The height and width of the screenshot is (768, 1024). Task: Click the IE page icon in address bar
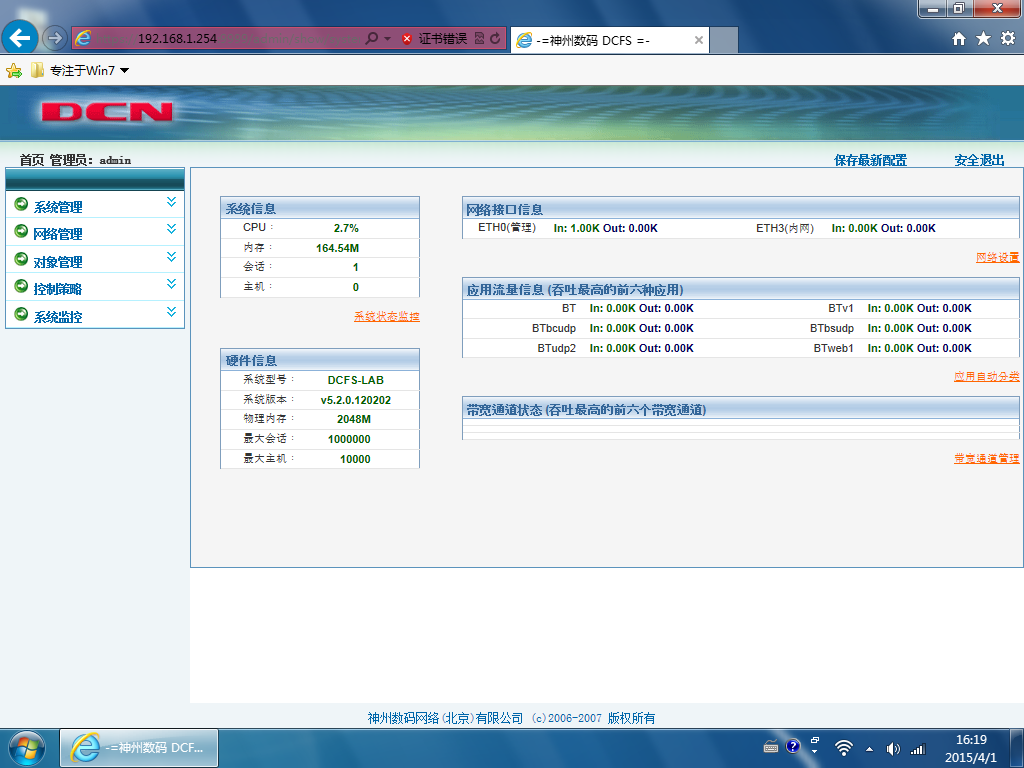83,39
